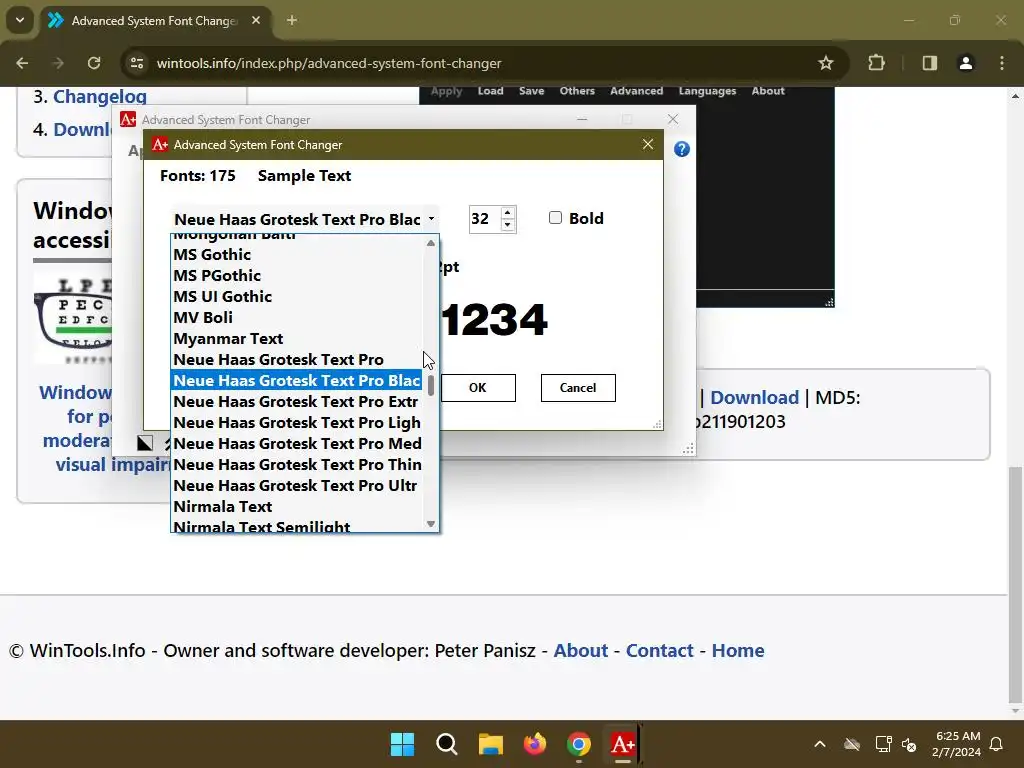This screenshot has width=1024, height=768.
Task: Open the footer About link
Action: point(581,650)
